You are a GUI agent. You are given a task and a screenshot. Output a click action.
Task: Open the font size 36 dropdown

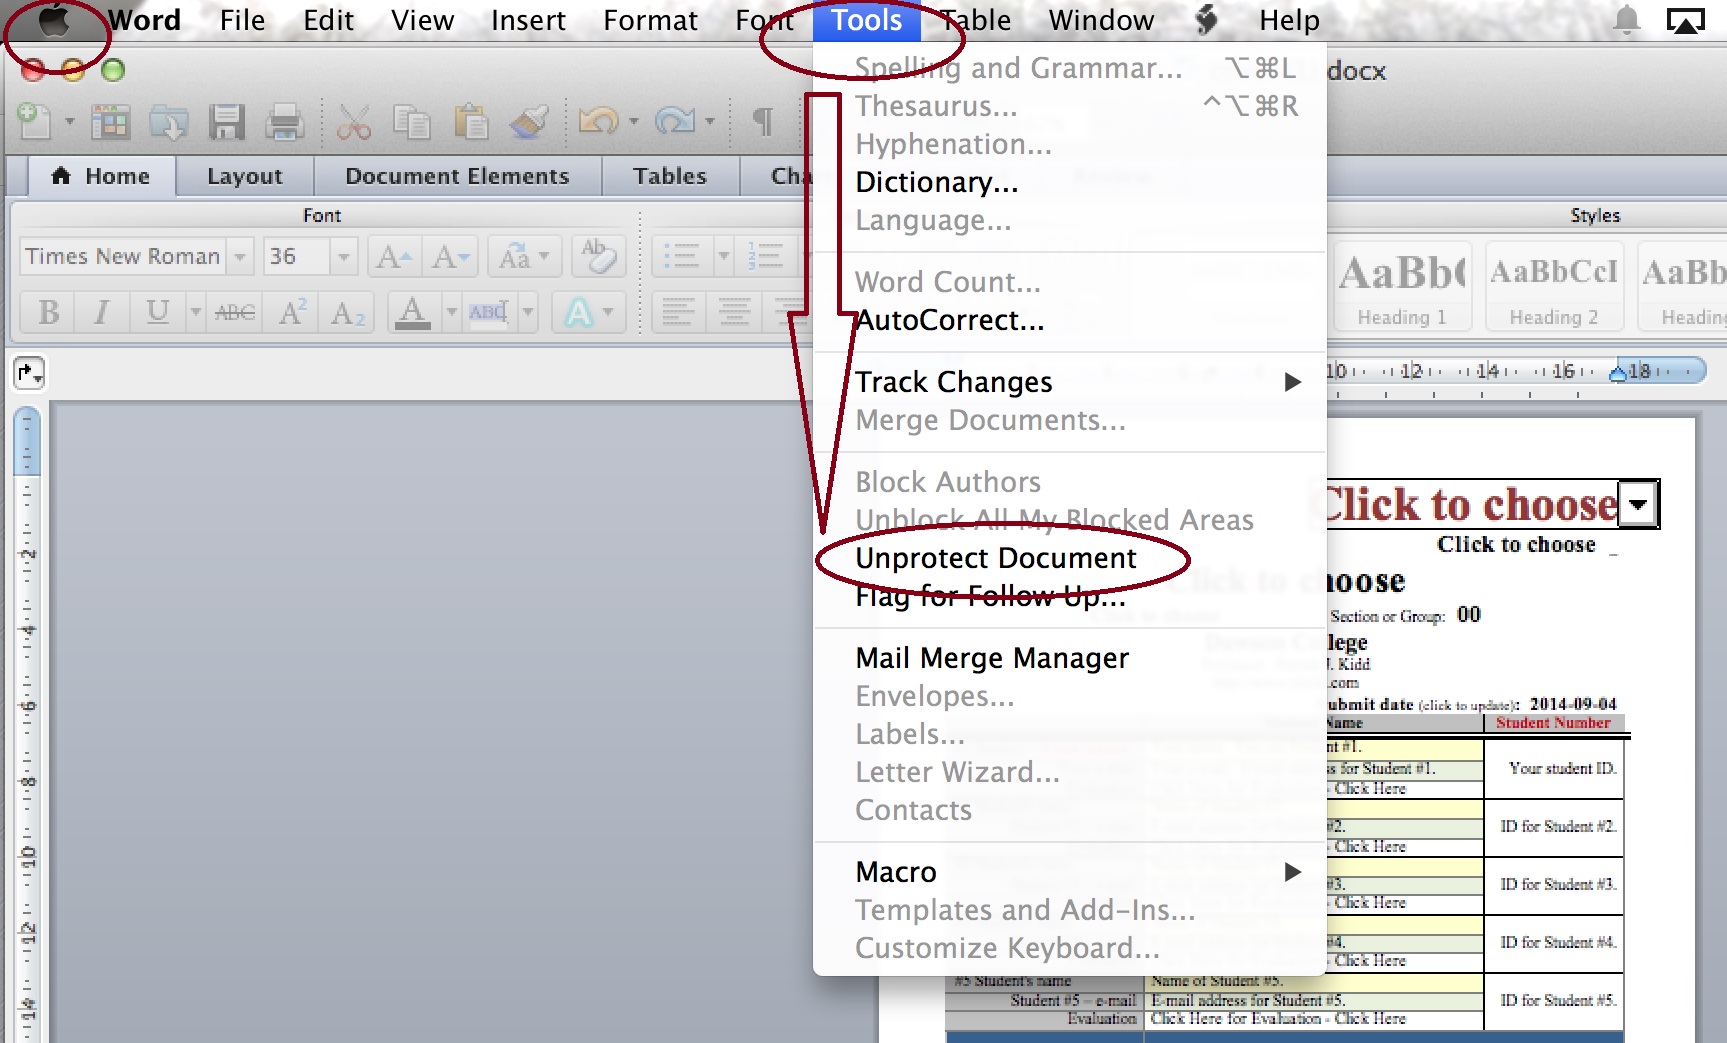click(x=343, y=257)
